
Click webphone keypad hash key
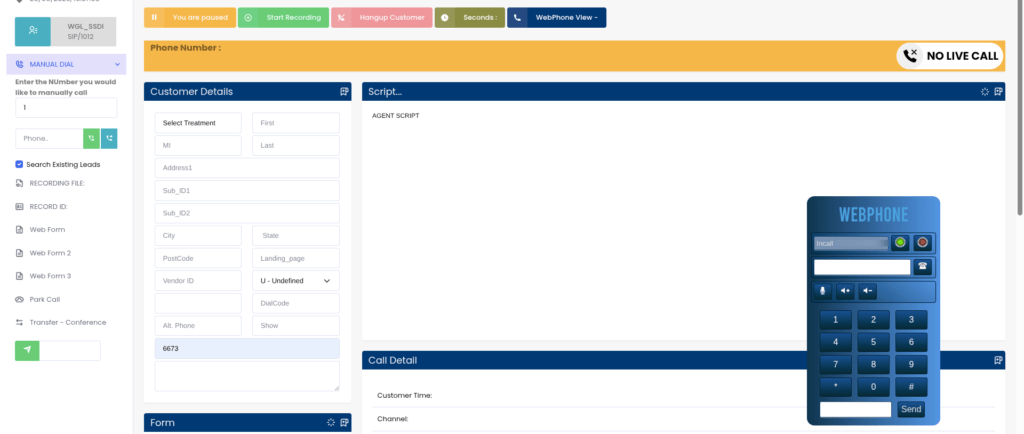(911, 386)
